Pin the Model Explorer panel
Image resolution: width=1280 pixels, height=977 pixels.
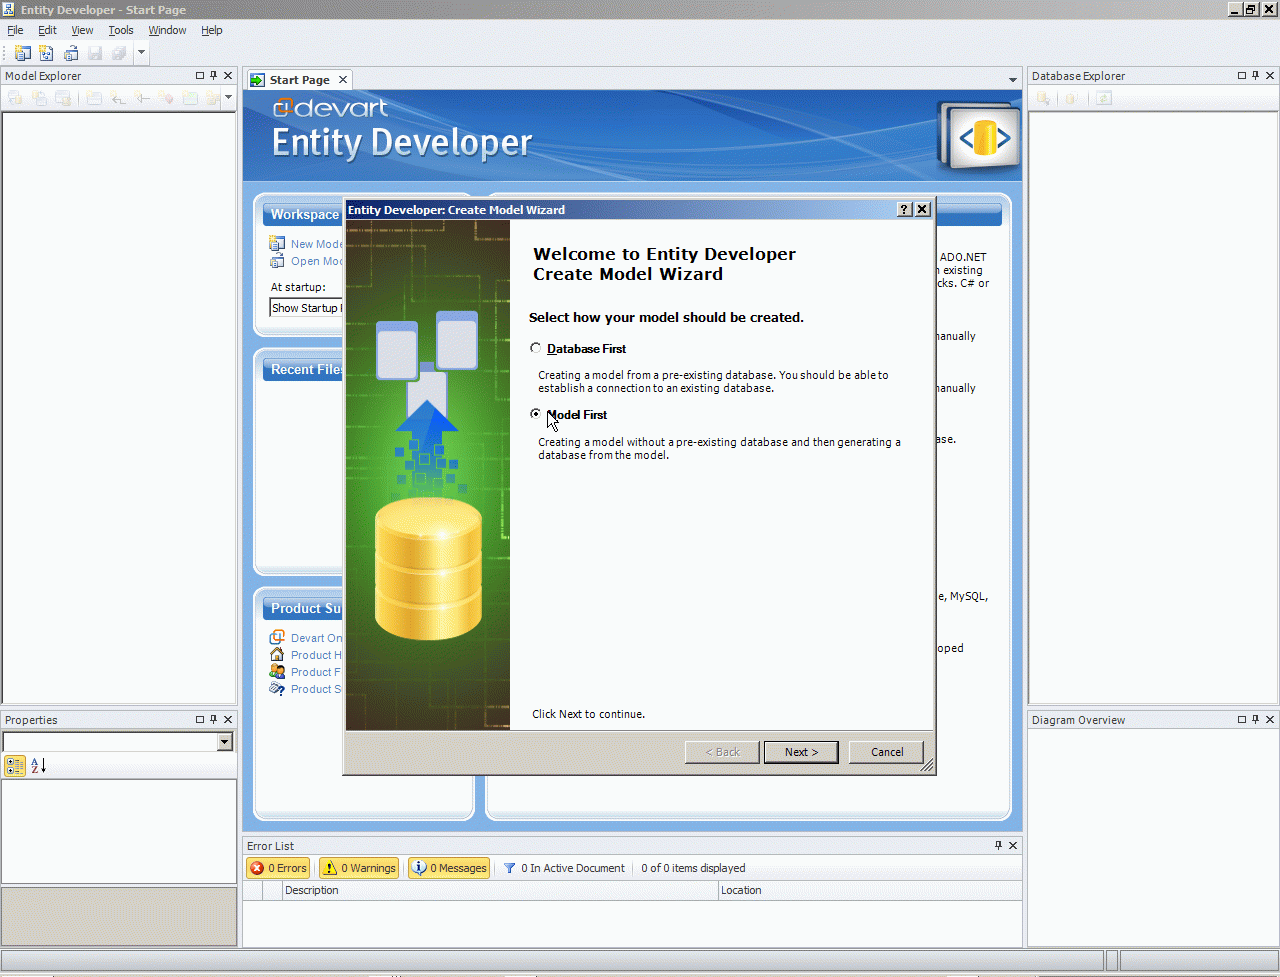coord(214,76)
